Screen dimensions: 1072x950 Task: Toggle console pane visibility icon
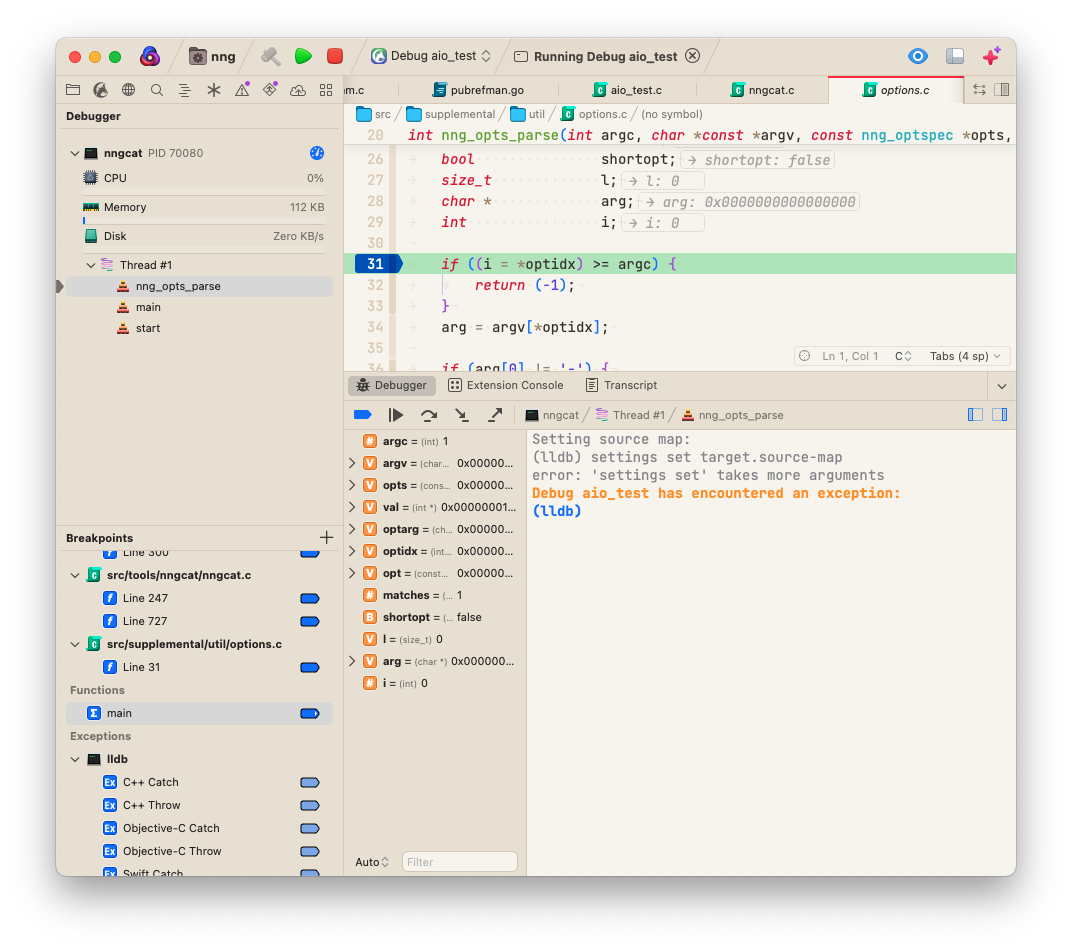point(1000,415)
